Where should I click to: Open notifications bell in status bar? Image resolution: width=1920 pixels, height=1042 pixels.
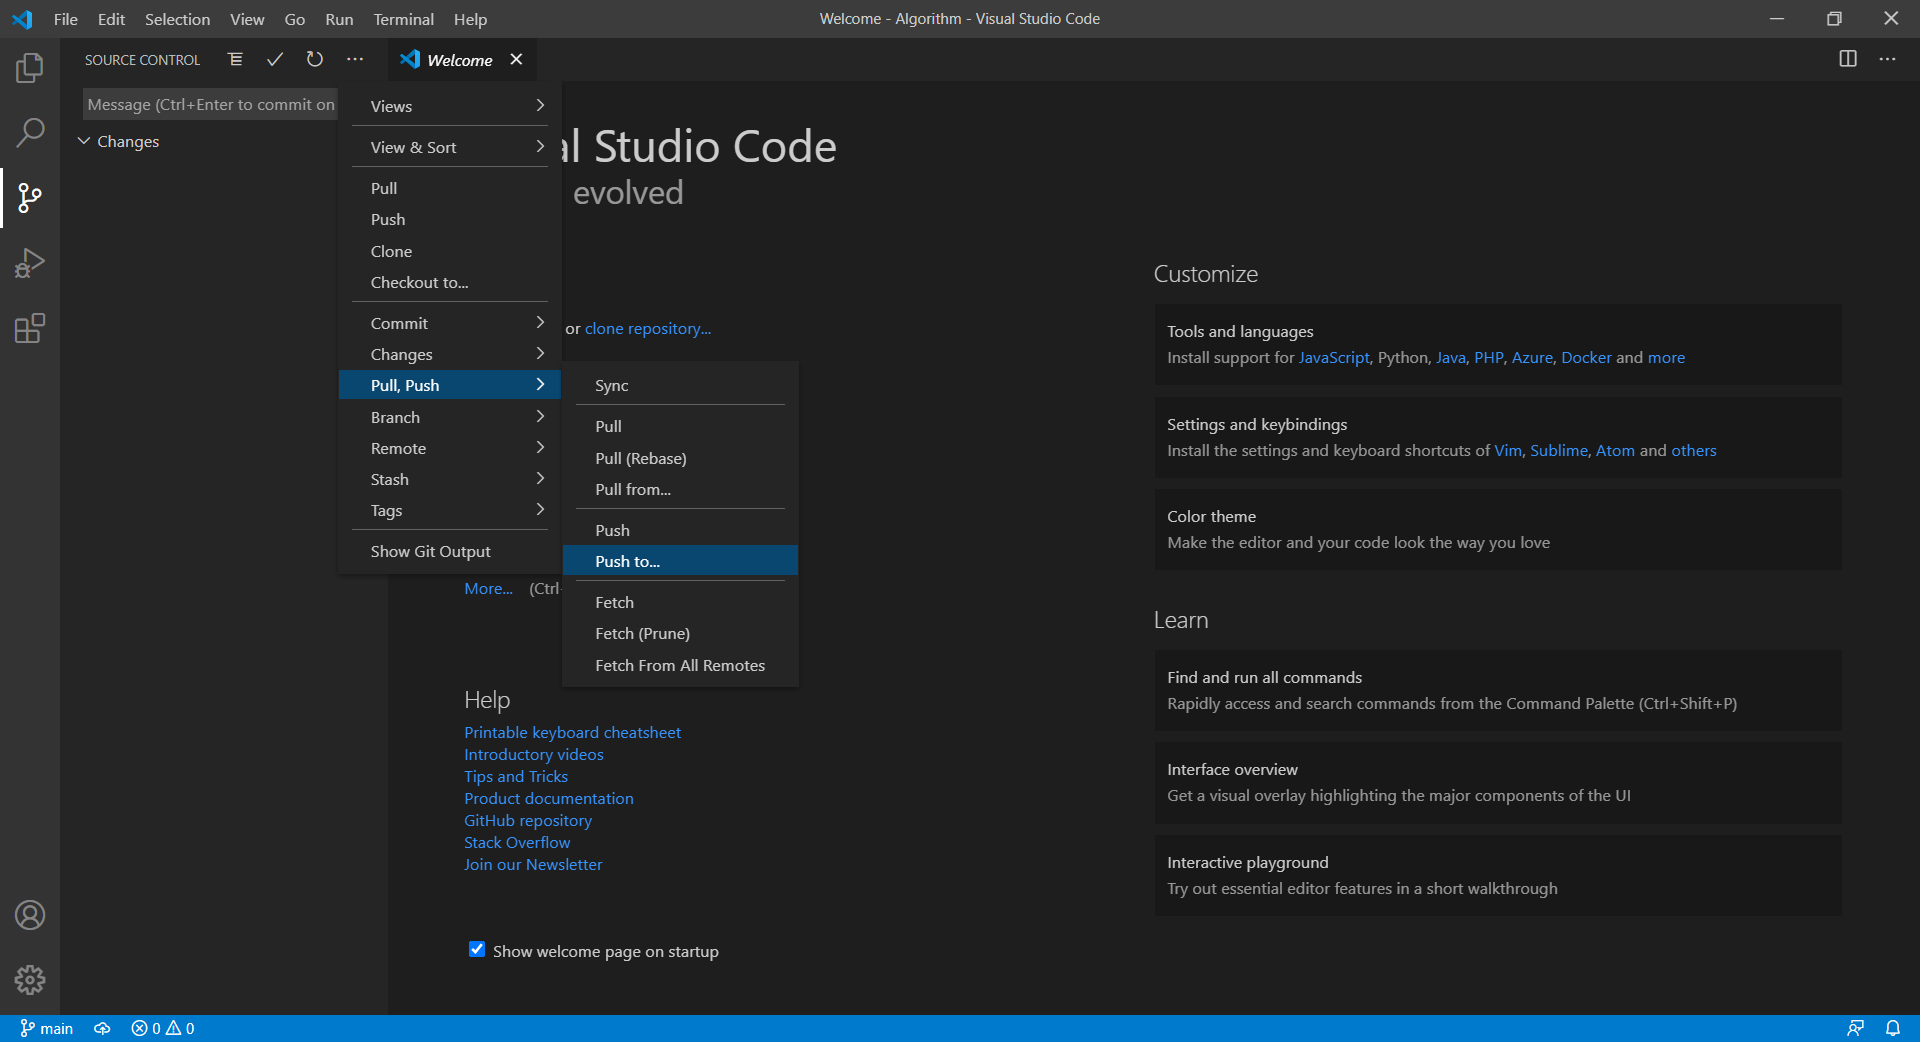(1893, 1028)
